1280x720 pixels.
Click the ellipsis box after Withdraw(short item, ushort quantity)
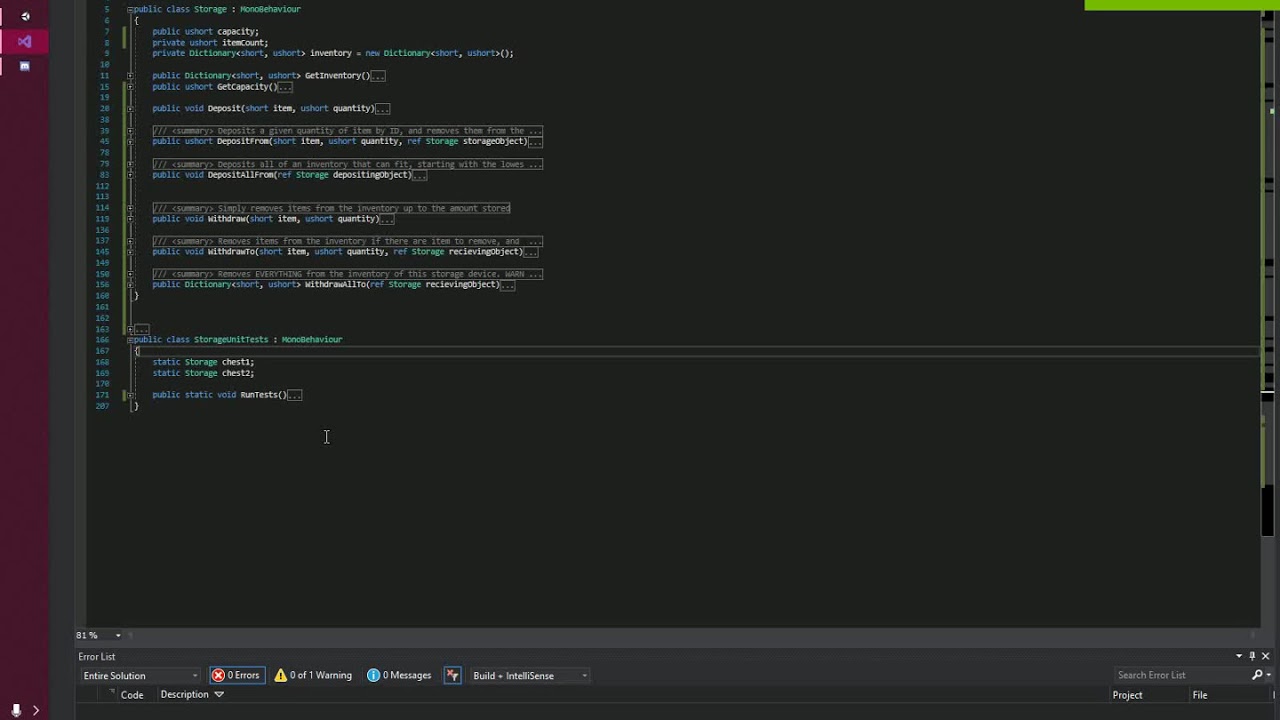(387, 219)
